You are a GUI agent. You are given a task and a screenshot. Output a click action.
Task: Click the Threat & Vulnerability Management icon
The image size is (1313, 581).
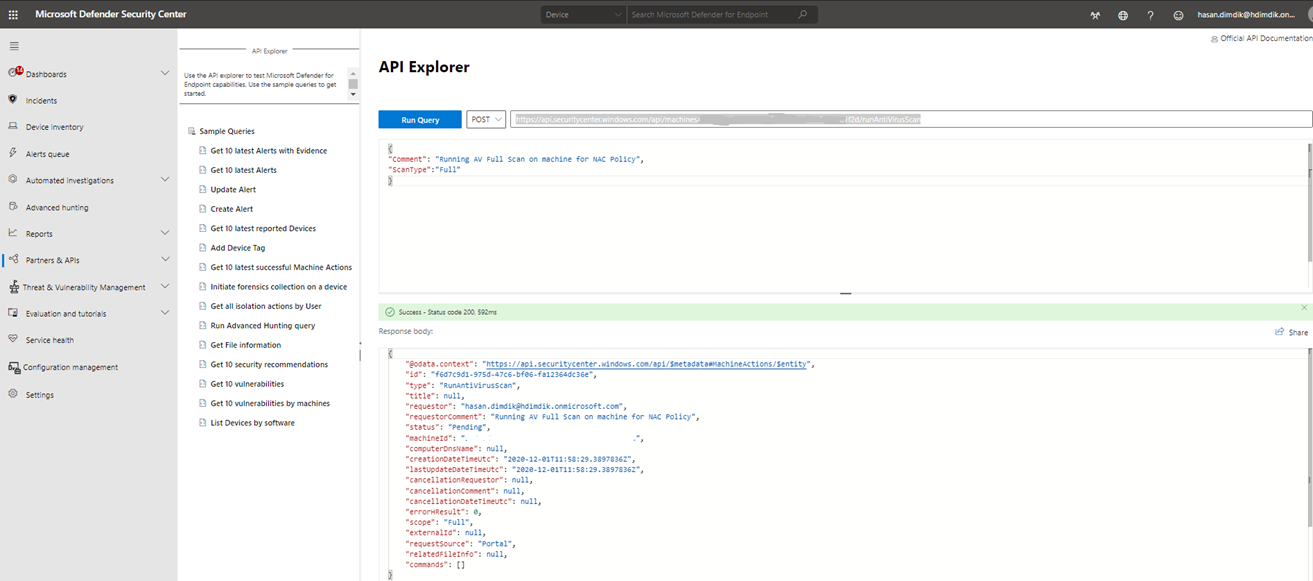click(x=14, y=287)
